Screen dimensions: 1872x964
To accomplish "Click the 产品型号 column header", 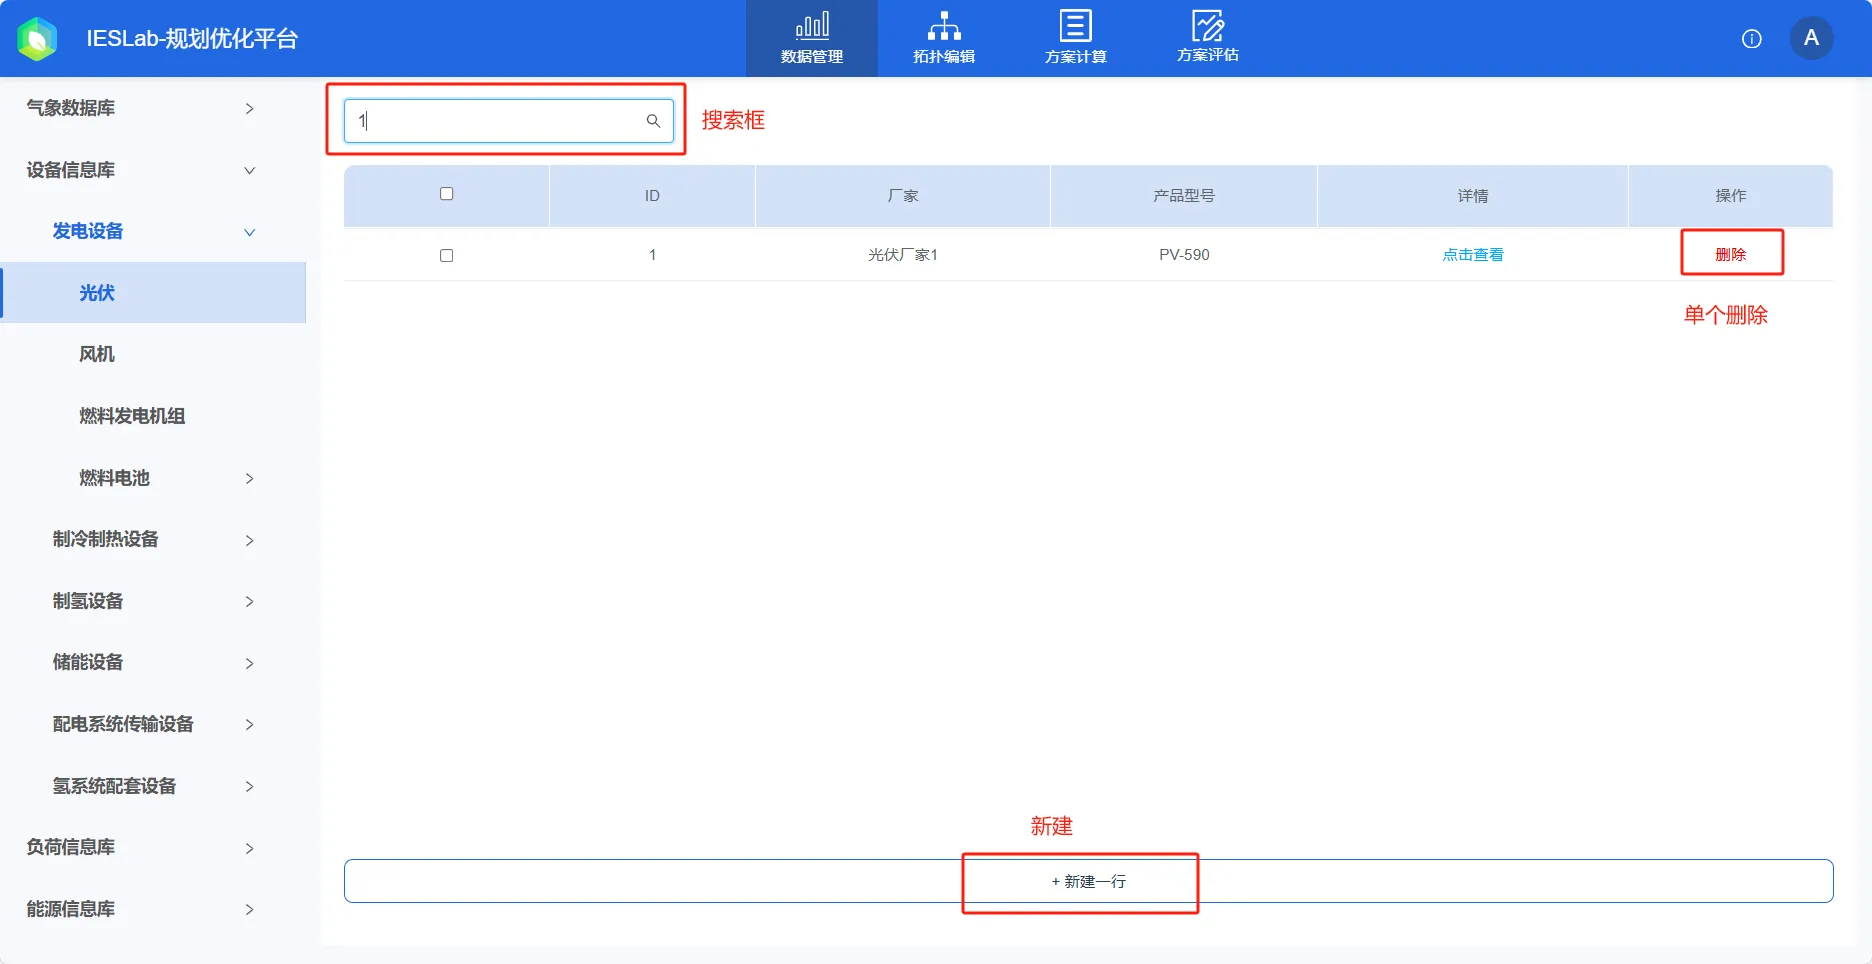I will point(1184,196).
